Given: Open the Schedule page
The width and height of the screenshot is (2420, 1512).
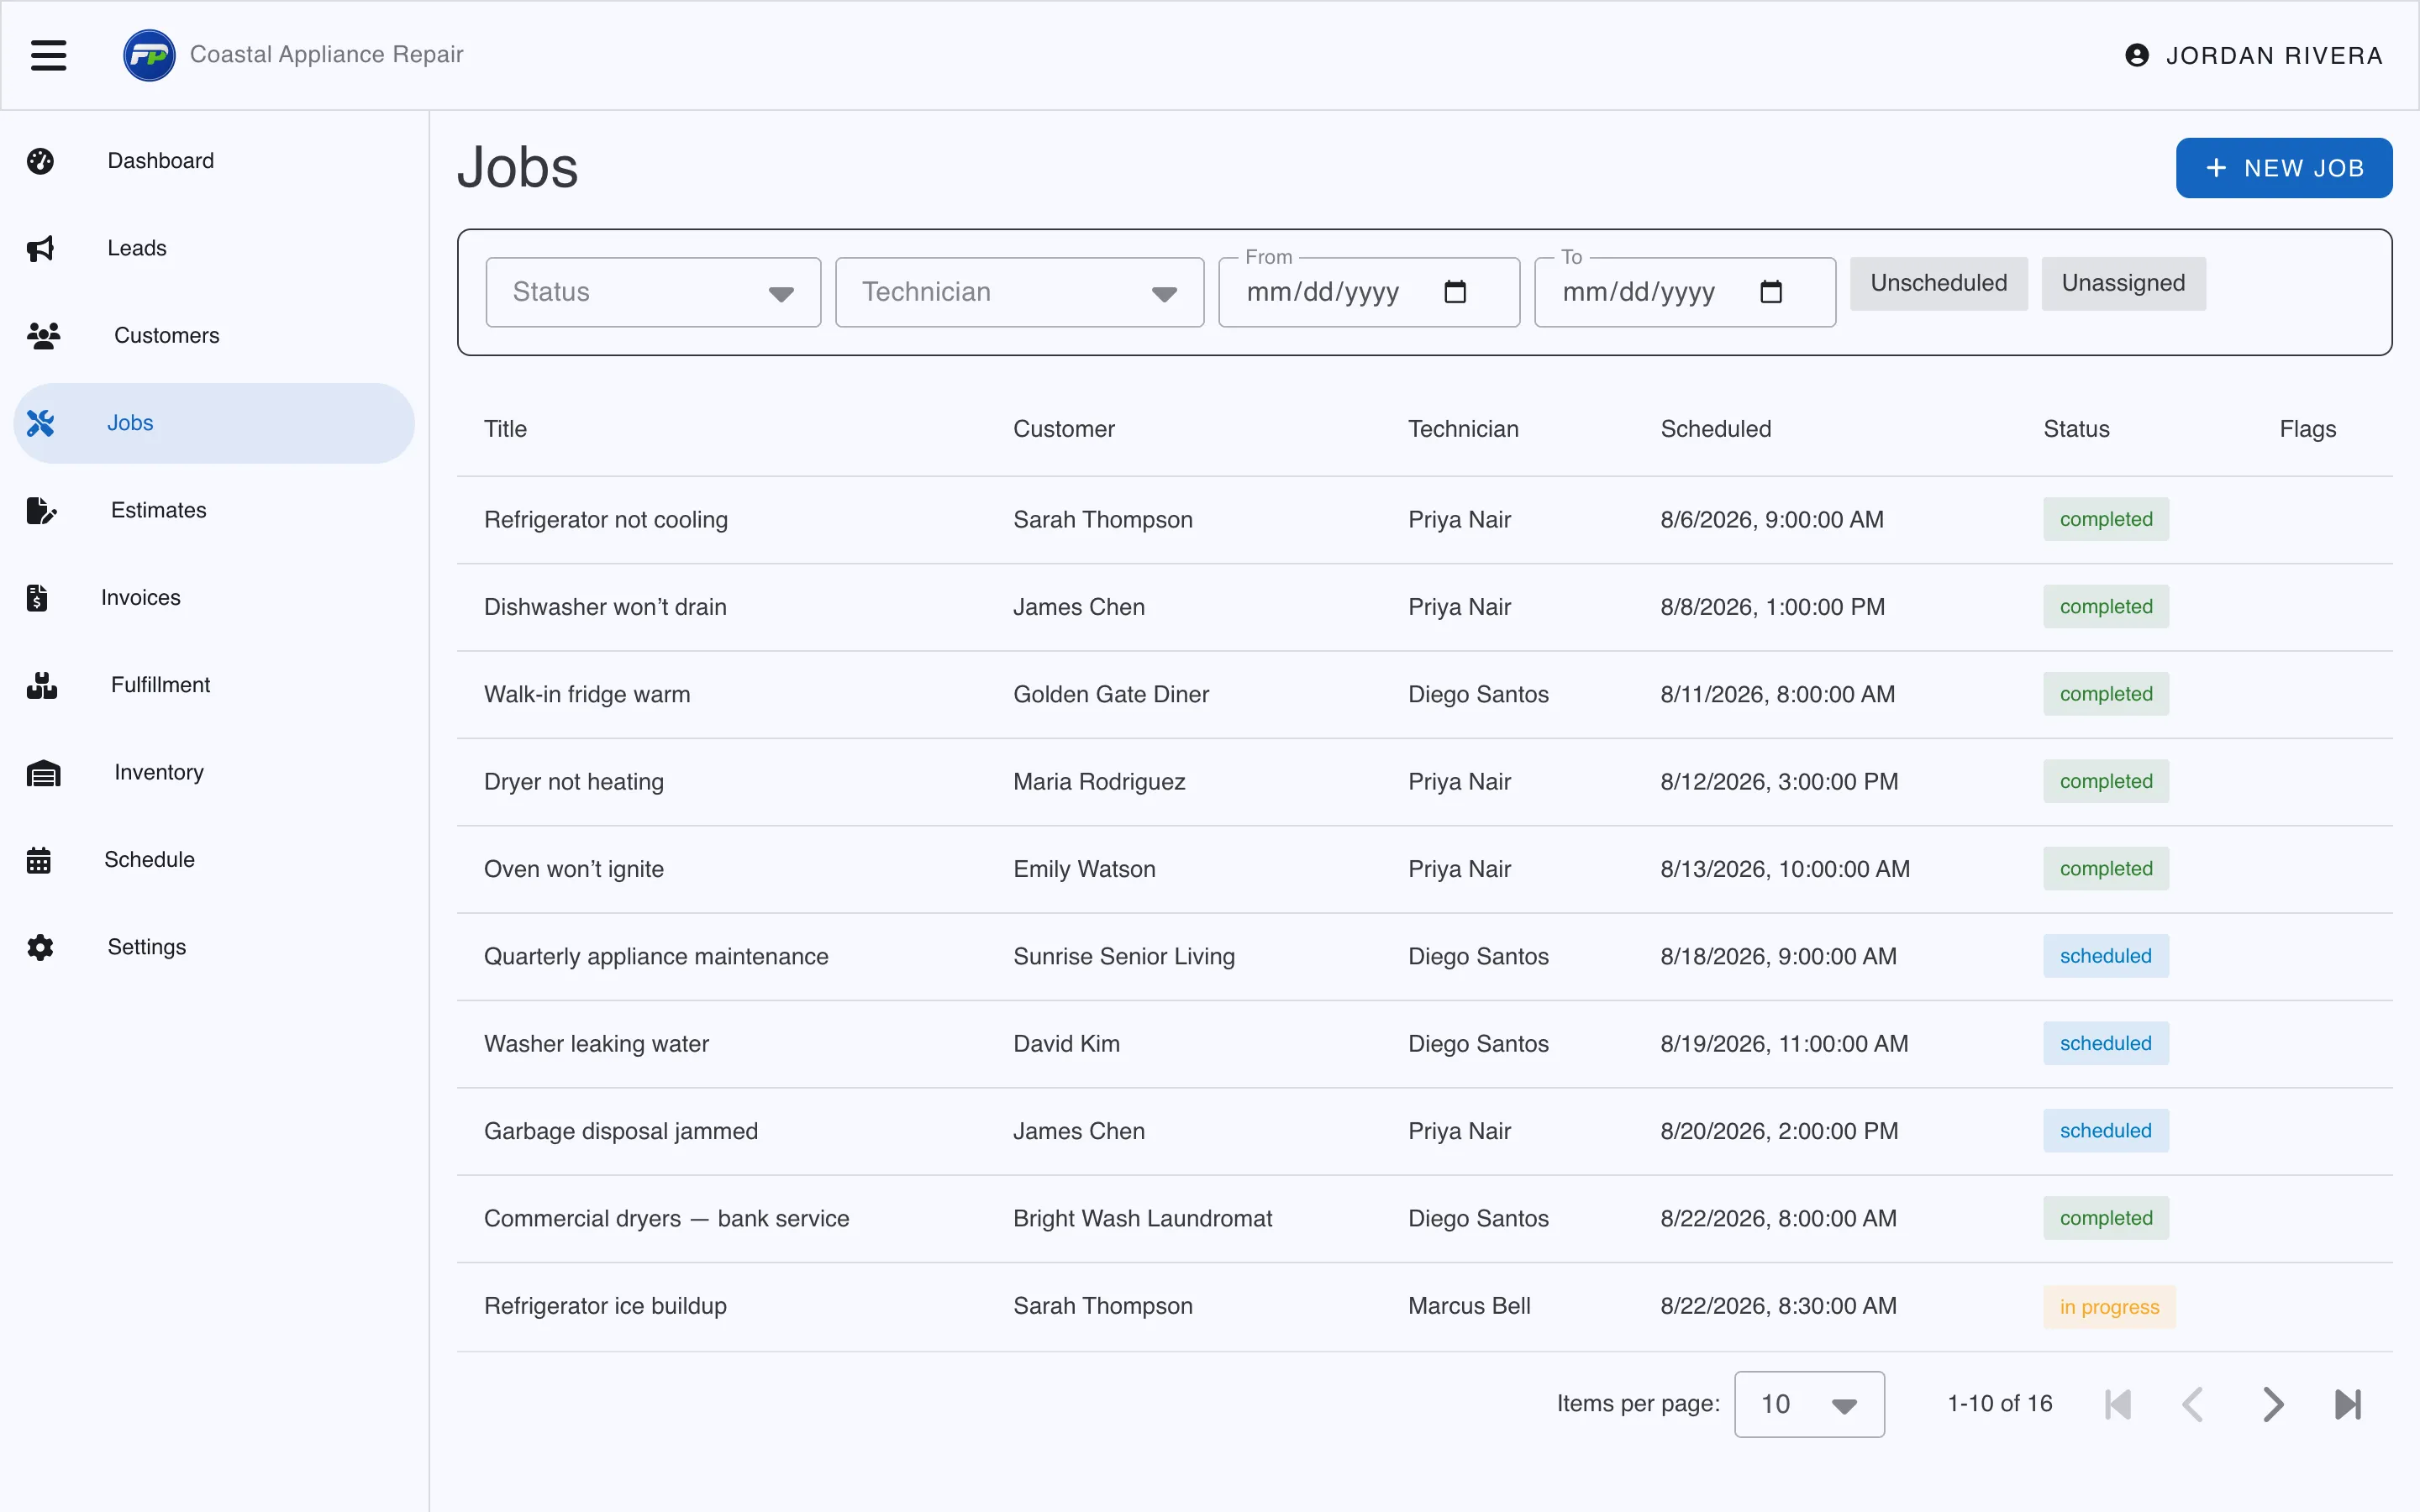Looking at the screenshot, I should click(x=214, y=860).
